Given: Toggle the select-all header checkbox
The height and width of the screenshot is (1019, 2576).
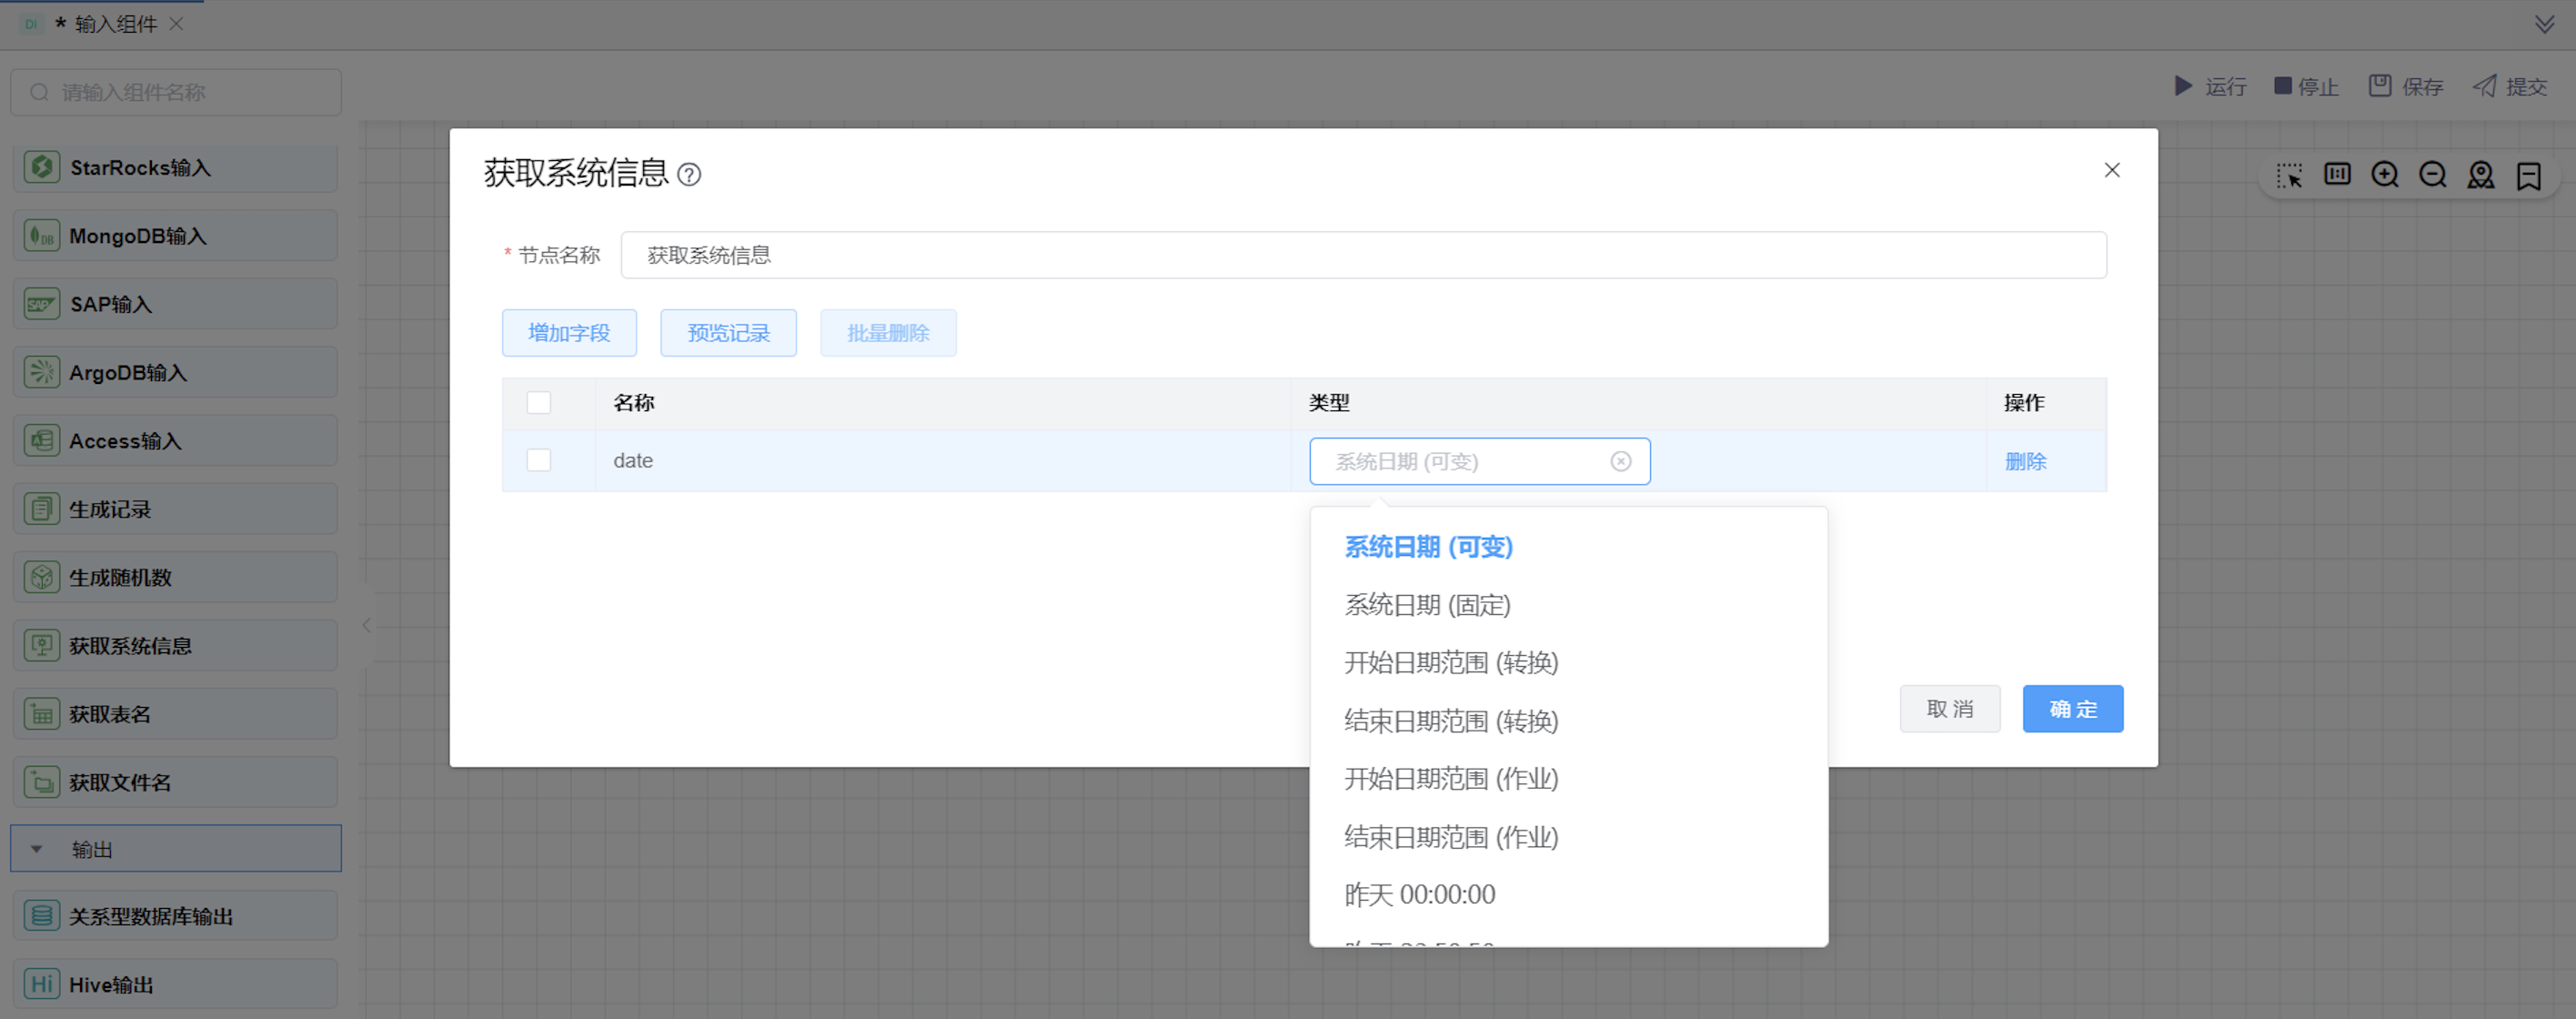Looking at the screenshot, I should (x=538, y=402).
